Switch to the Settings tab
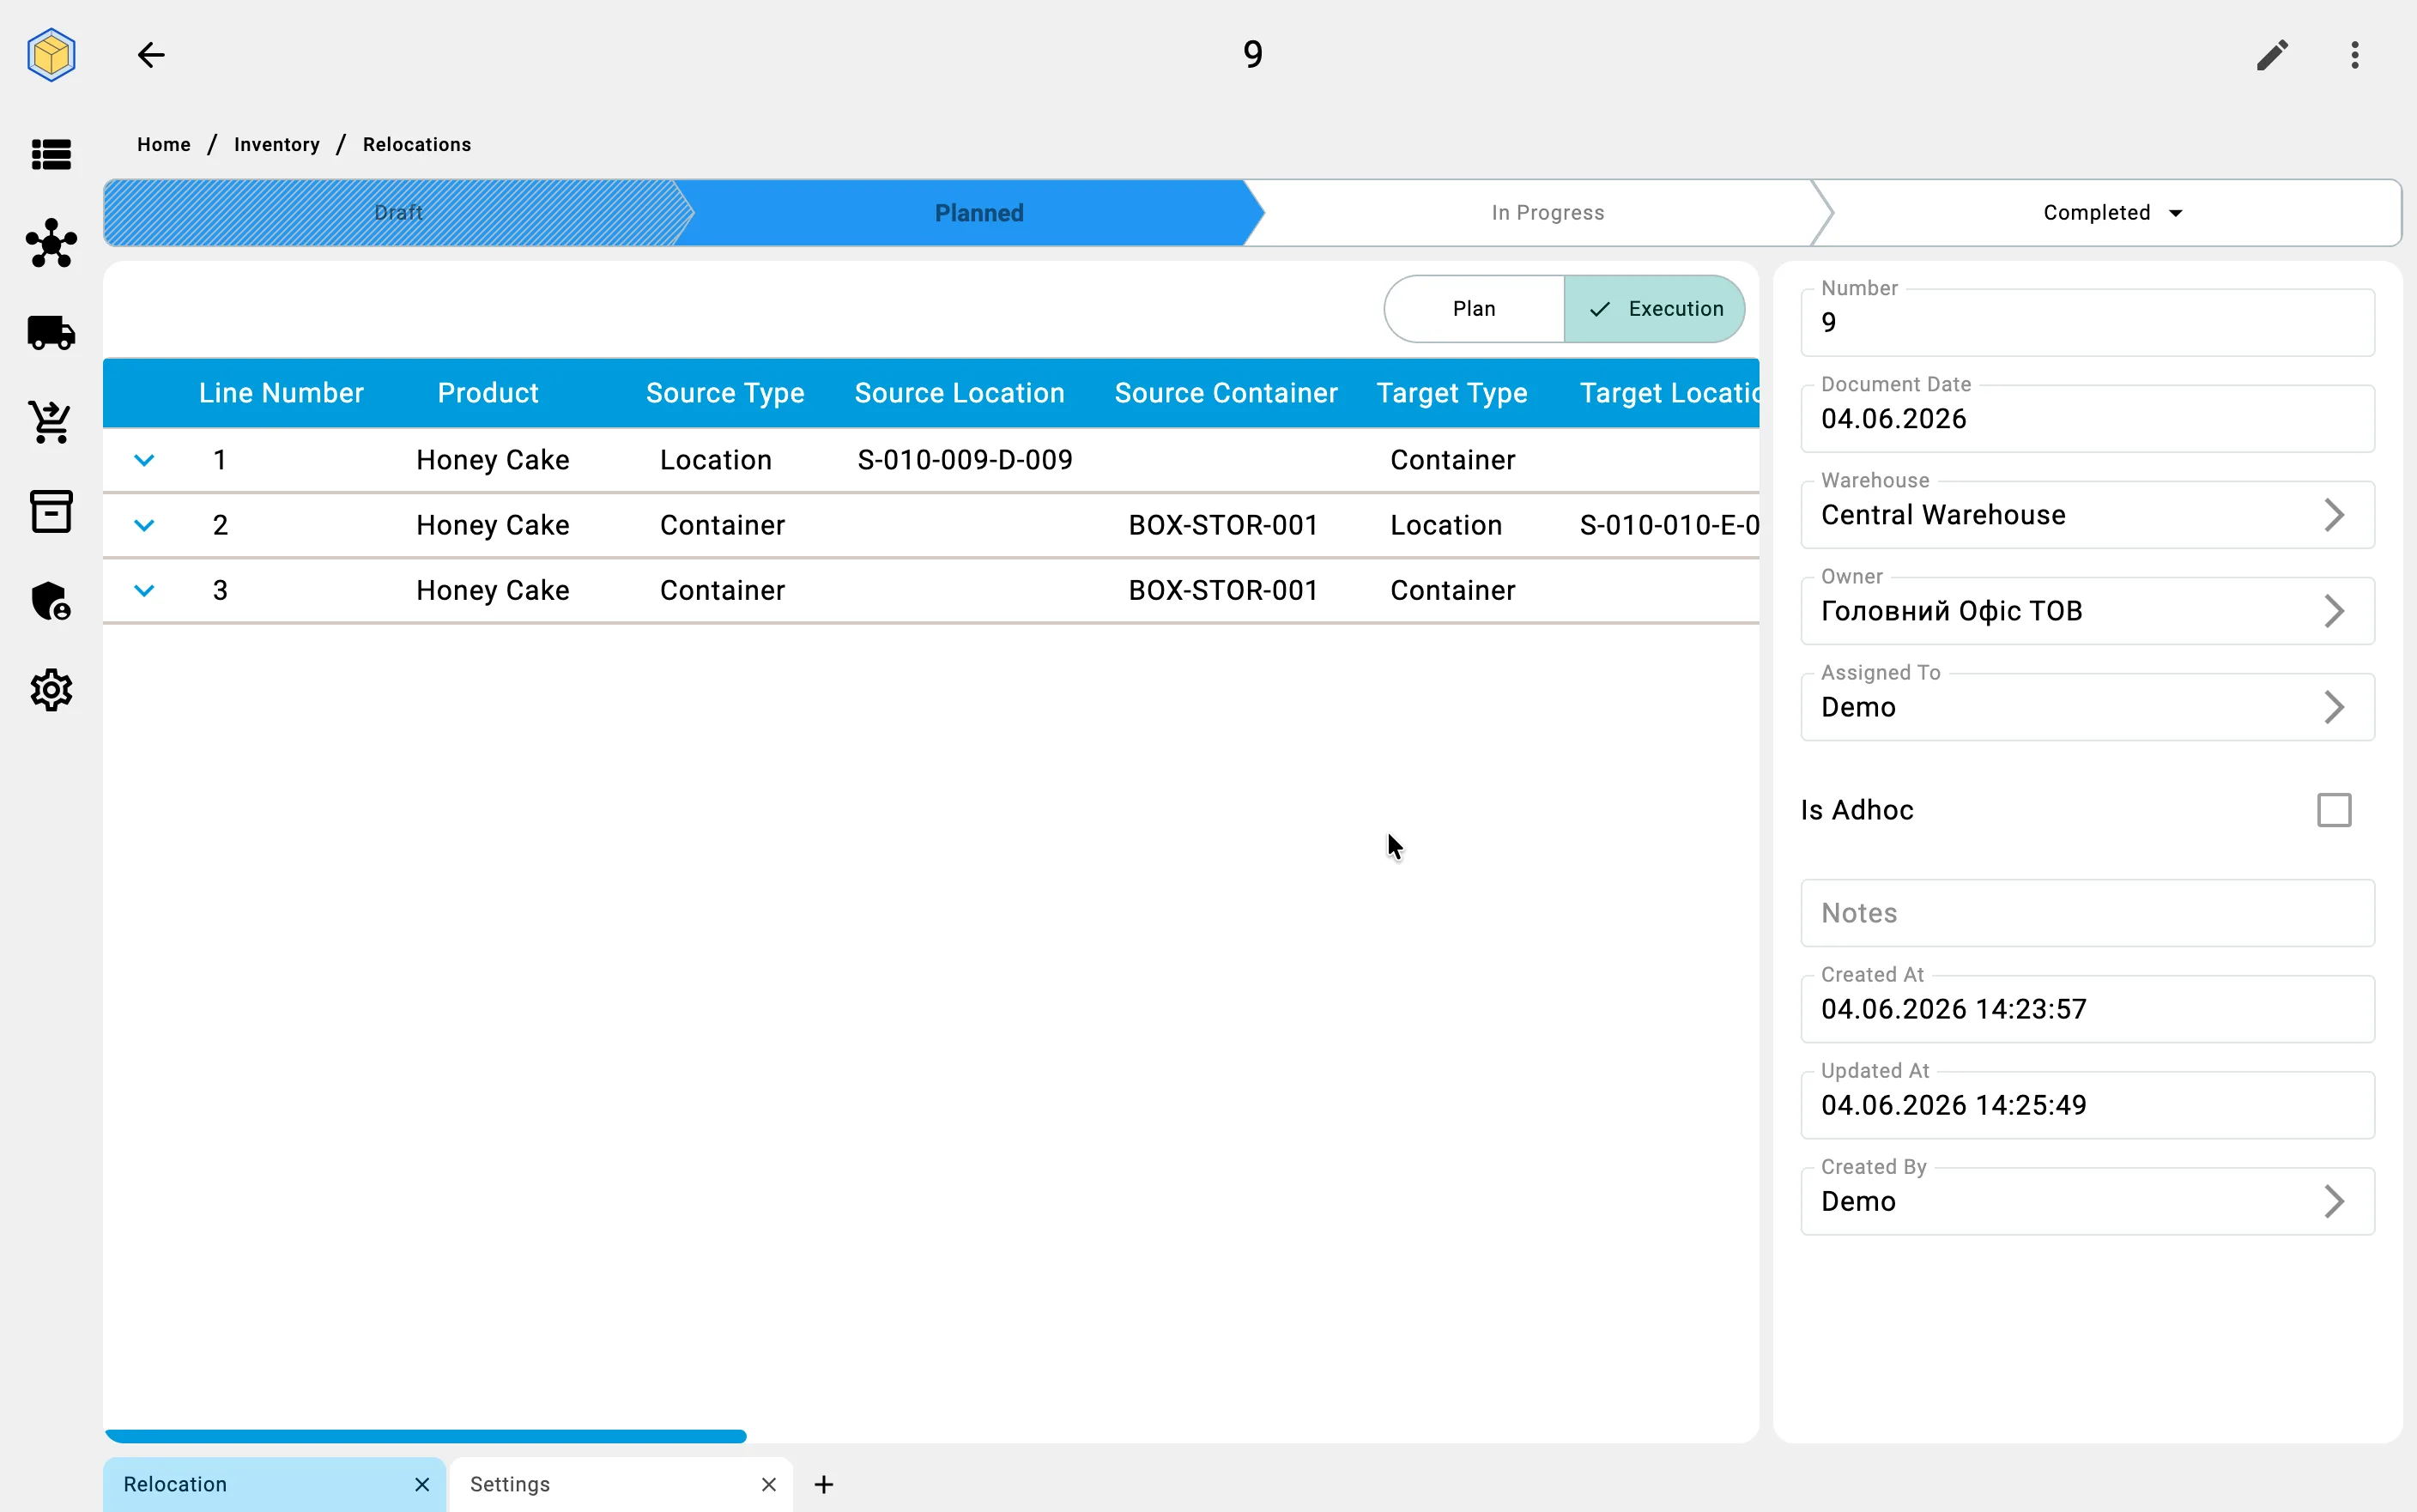2417x1512 pixels. 510,1484
